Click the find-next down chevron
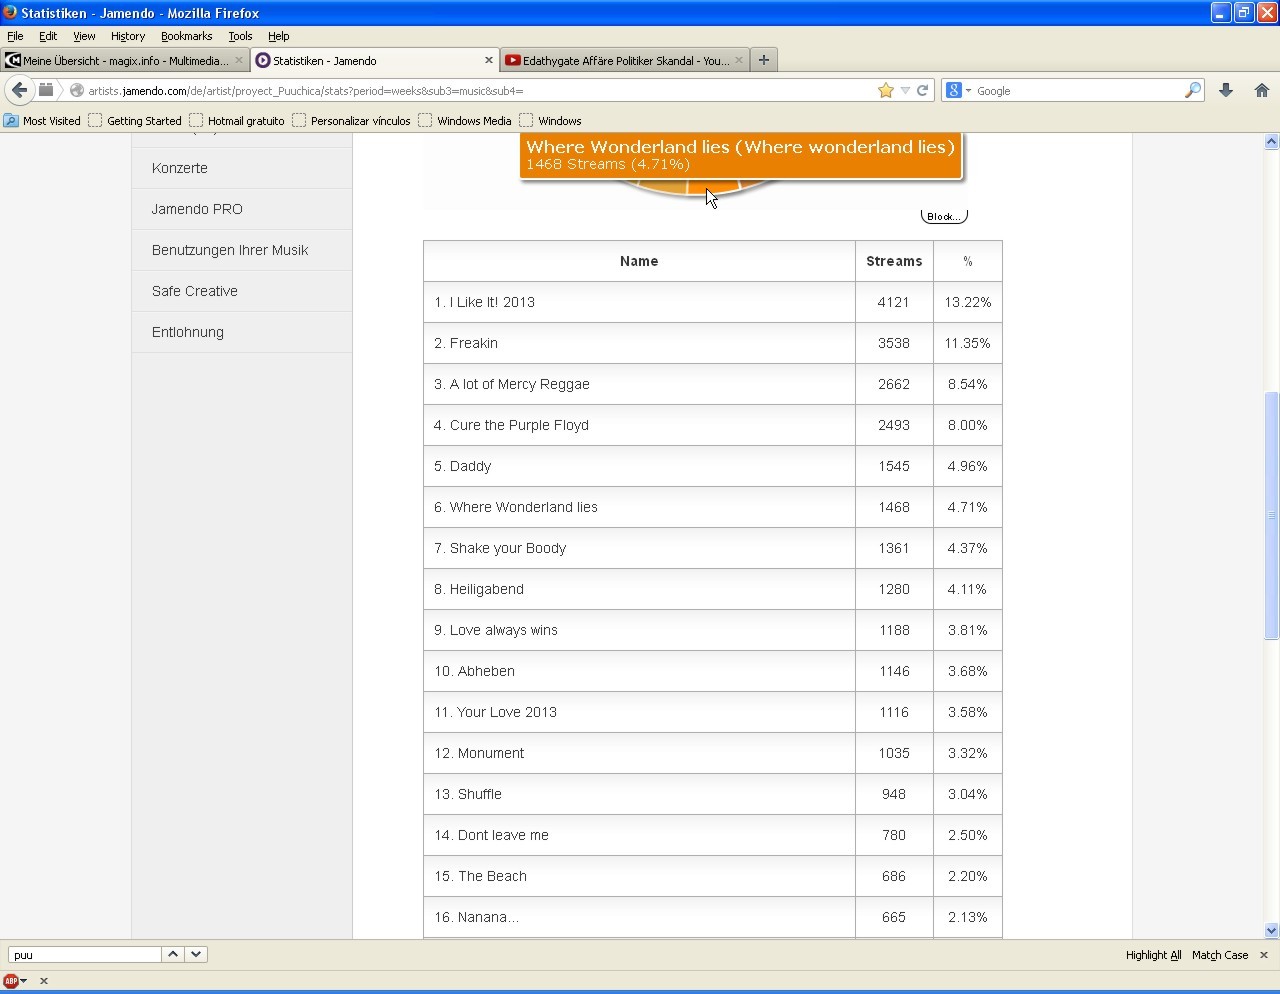 click(x=196, y=954)
